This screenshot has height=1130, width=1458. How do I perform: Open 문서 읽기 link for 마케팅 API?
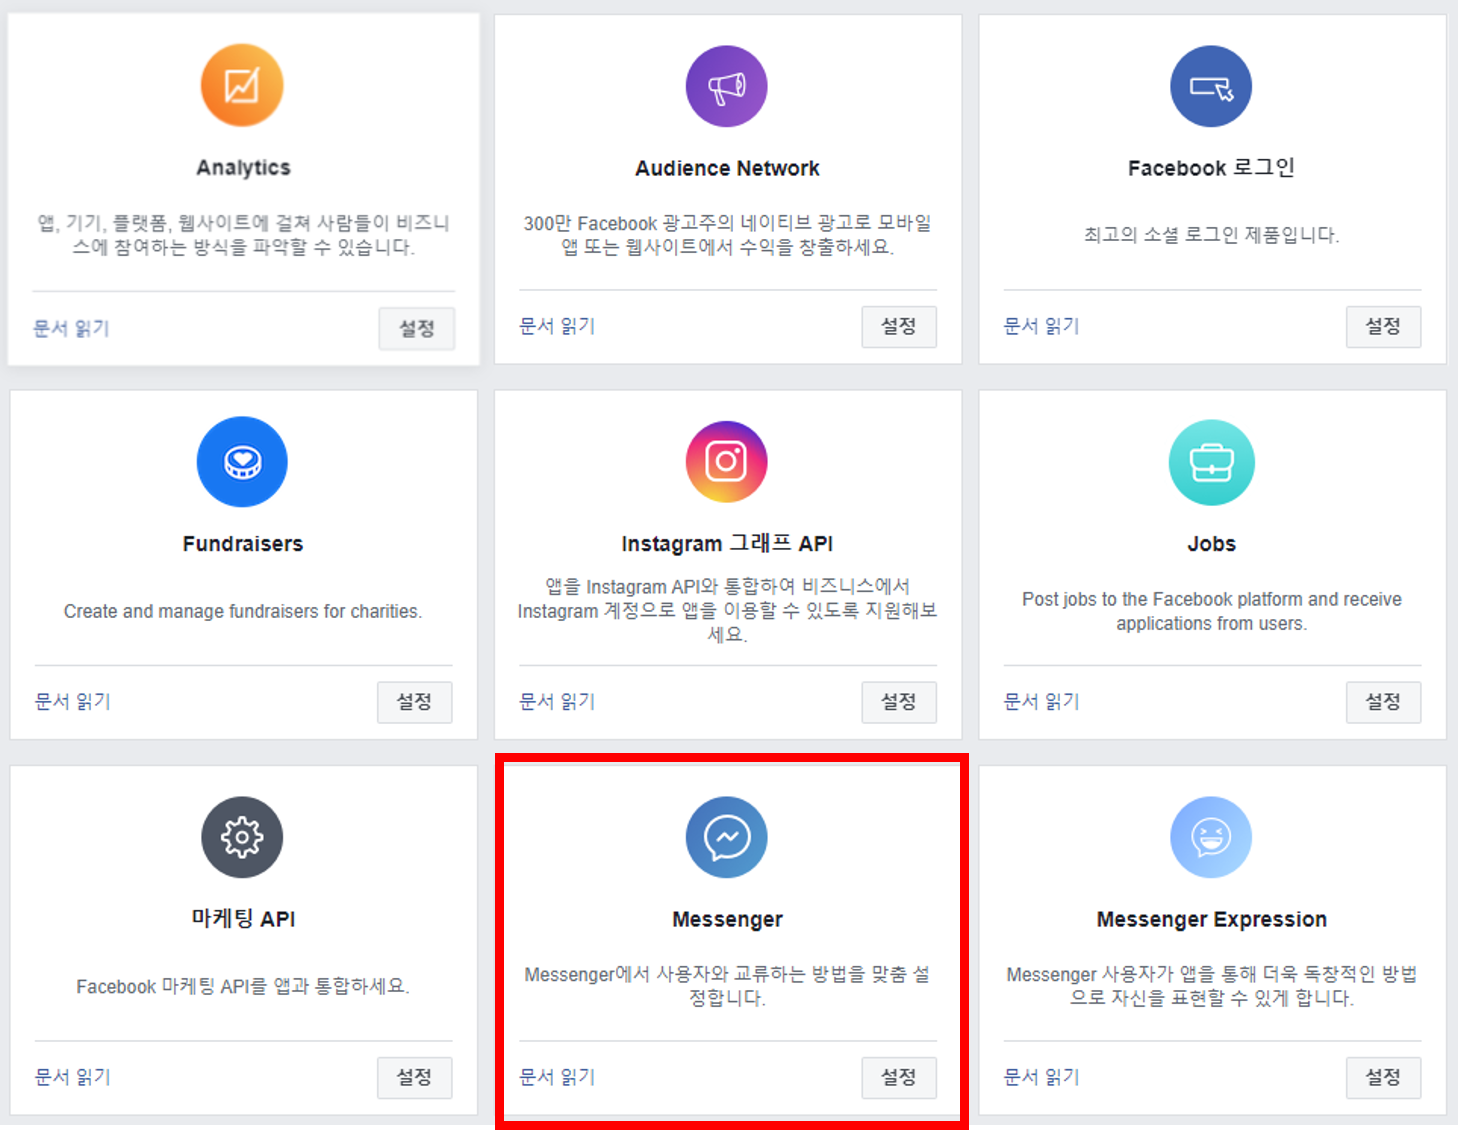click(x=73, y=1077)
